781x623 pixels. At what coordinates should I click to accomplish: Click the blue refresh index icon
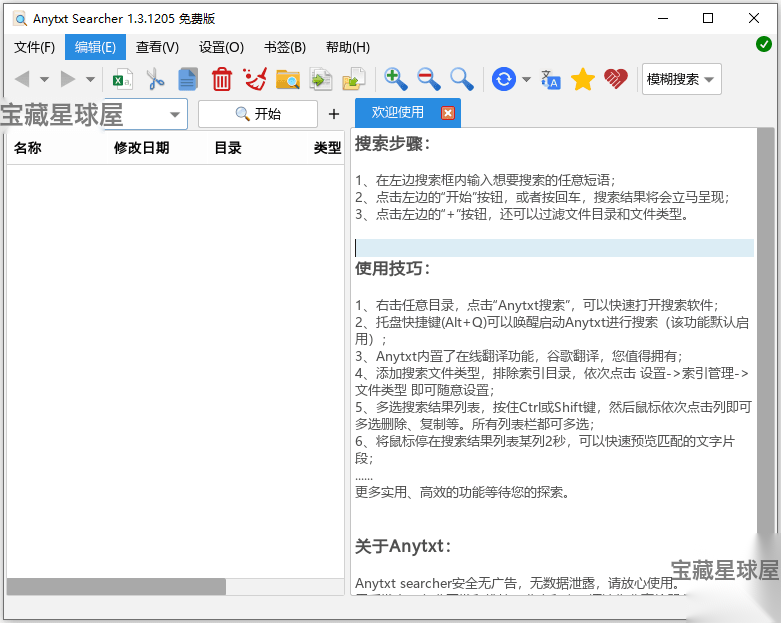tap(504, 79)
